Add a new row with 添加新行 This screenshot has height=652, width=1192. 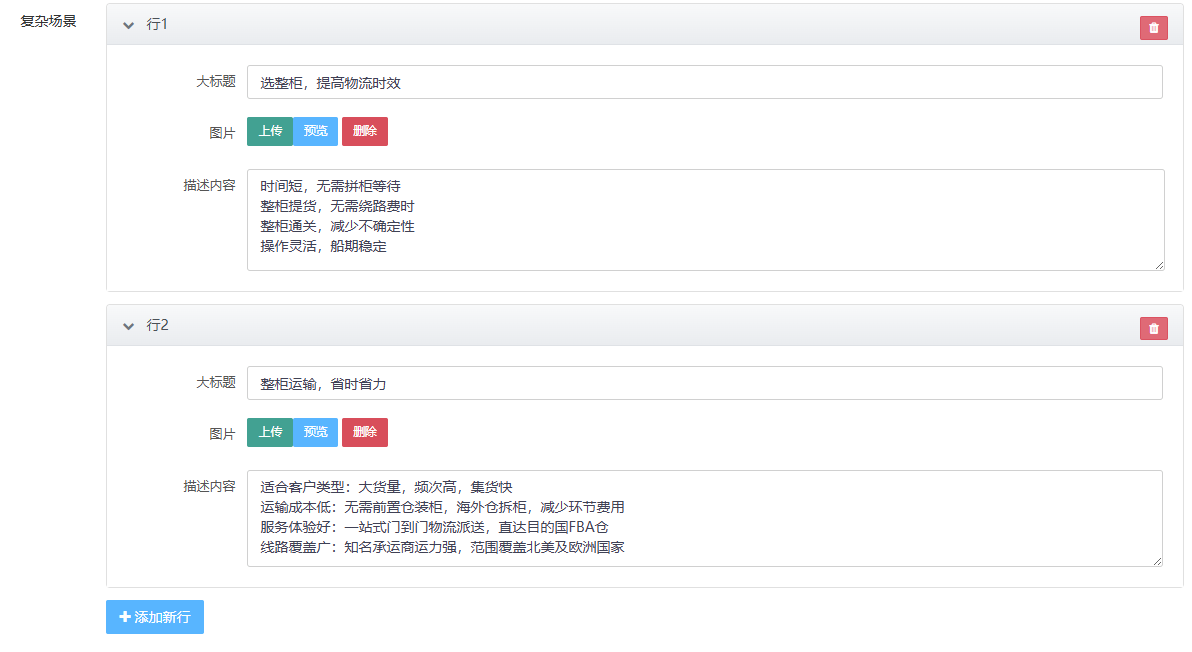coord(155,617)
